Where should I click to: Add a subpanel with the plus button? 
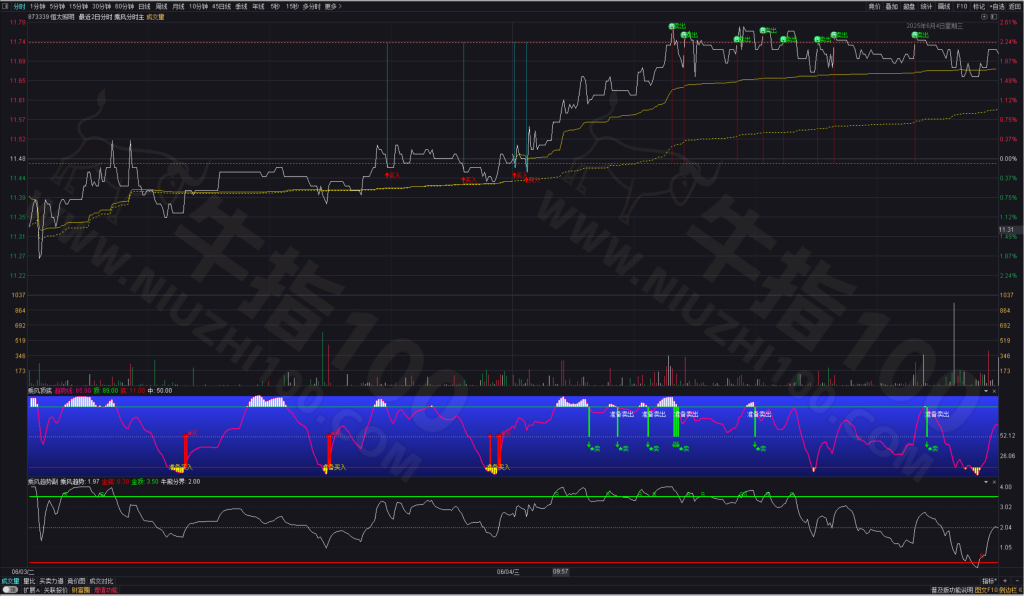[1006, 581]
